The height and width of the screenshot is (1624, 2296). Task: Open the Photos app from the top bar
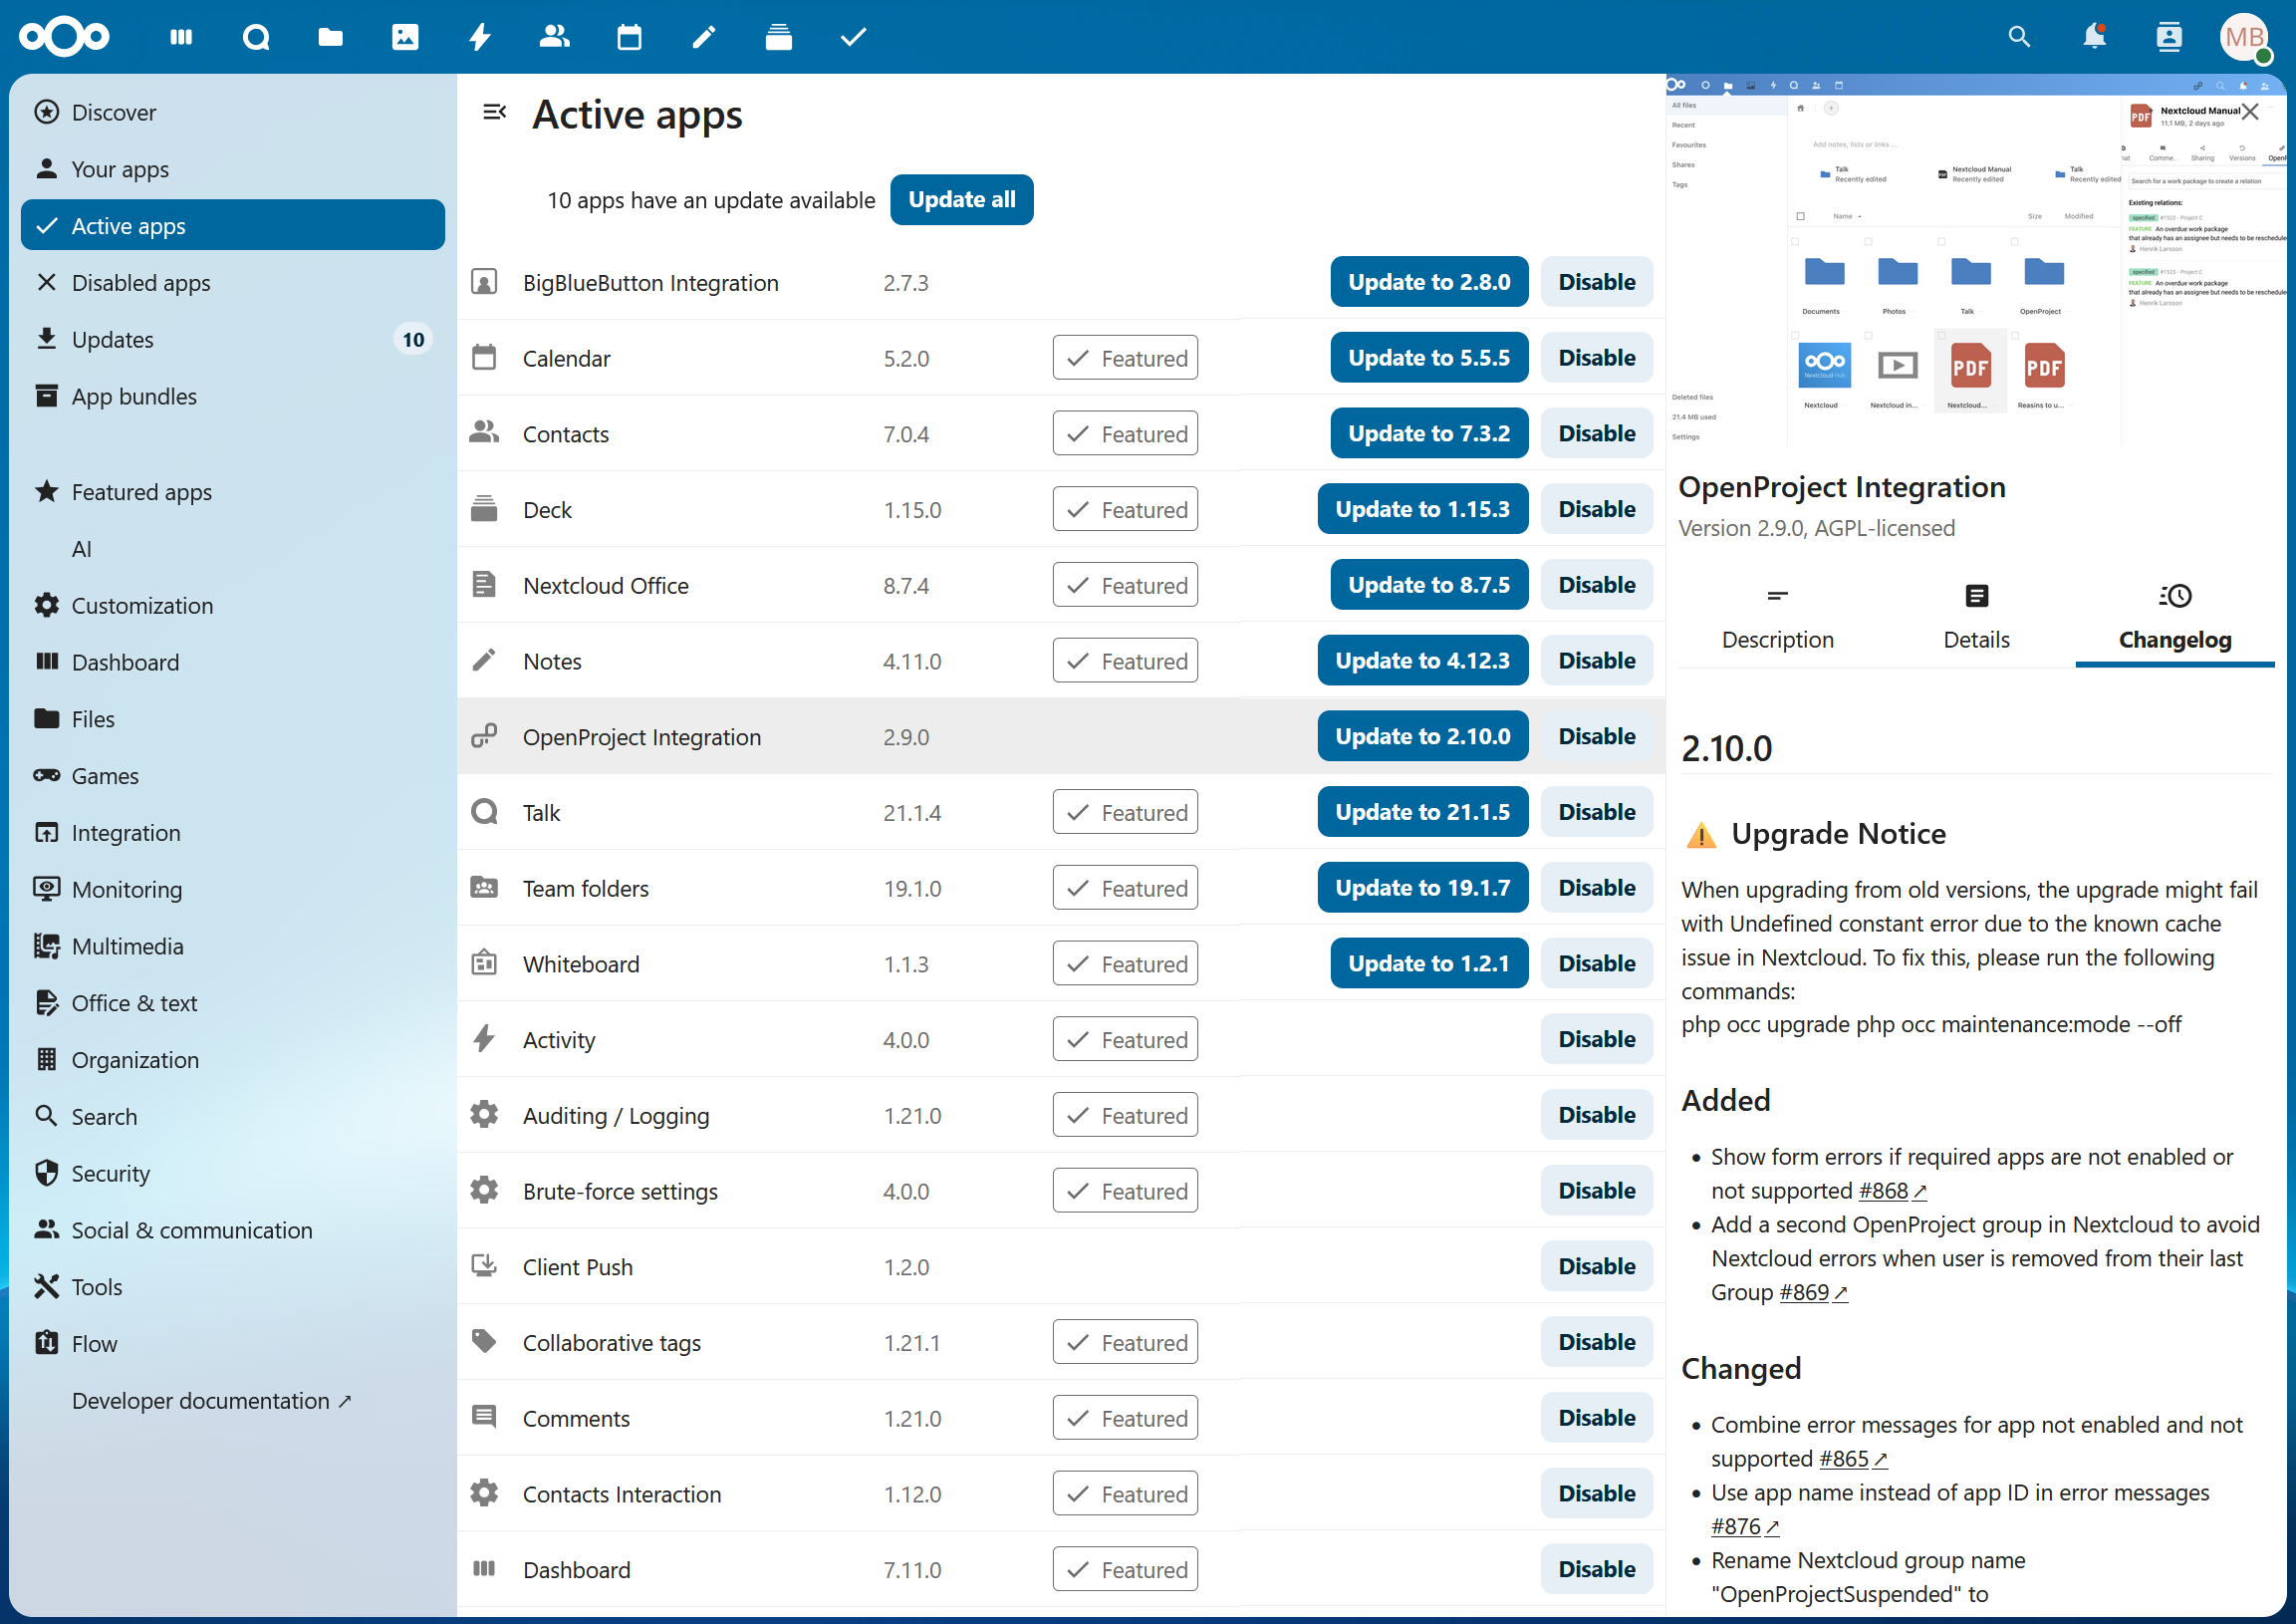404,37
